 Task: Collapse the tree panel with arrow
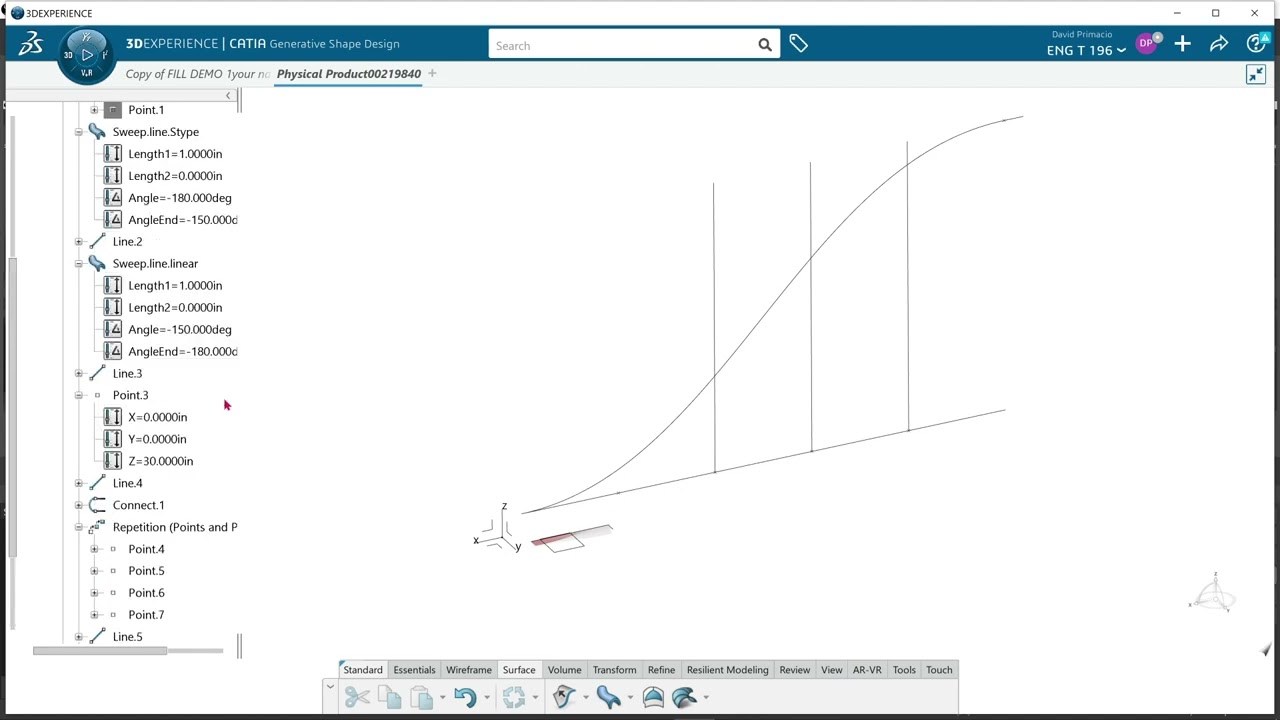click(228, 95)
